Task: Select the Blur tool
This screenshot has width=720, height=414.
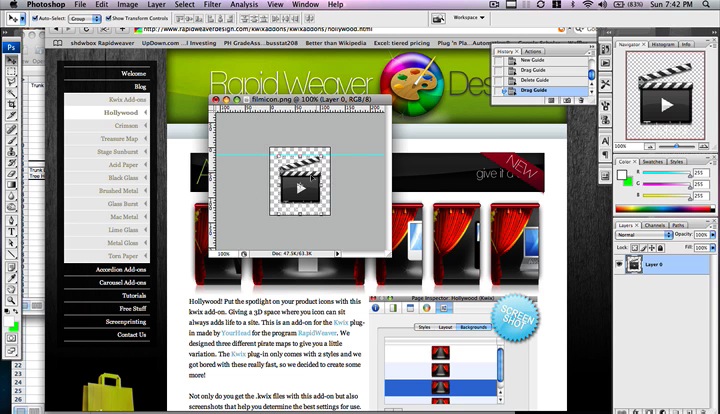Action: tap(11, 196)
